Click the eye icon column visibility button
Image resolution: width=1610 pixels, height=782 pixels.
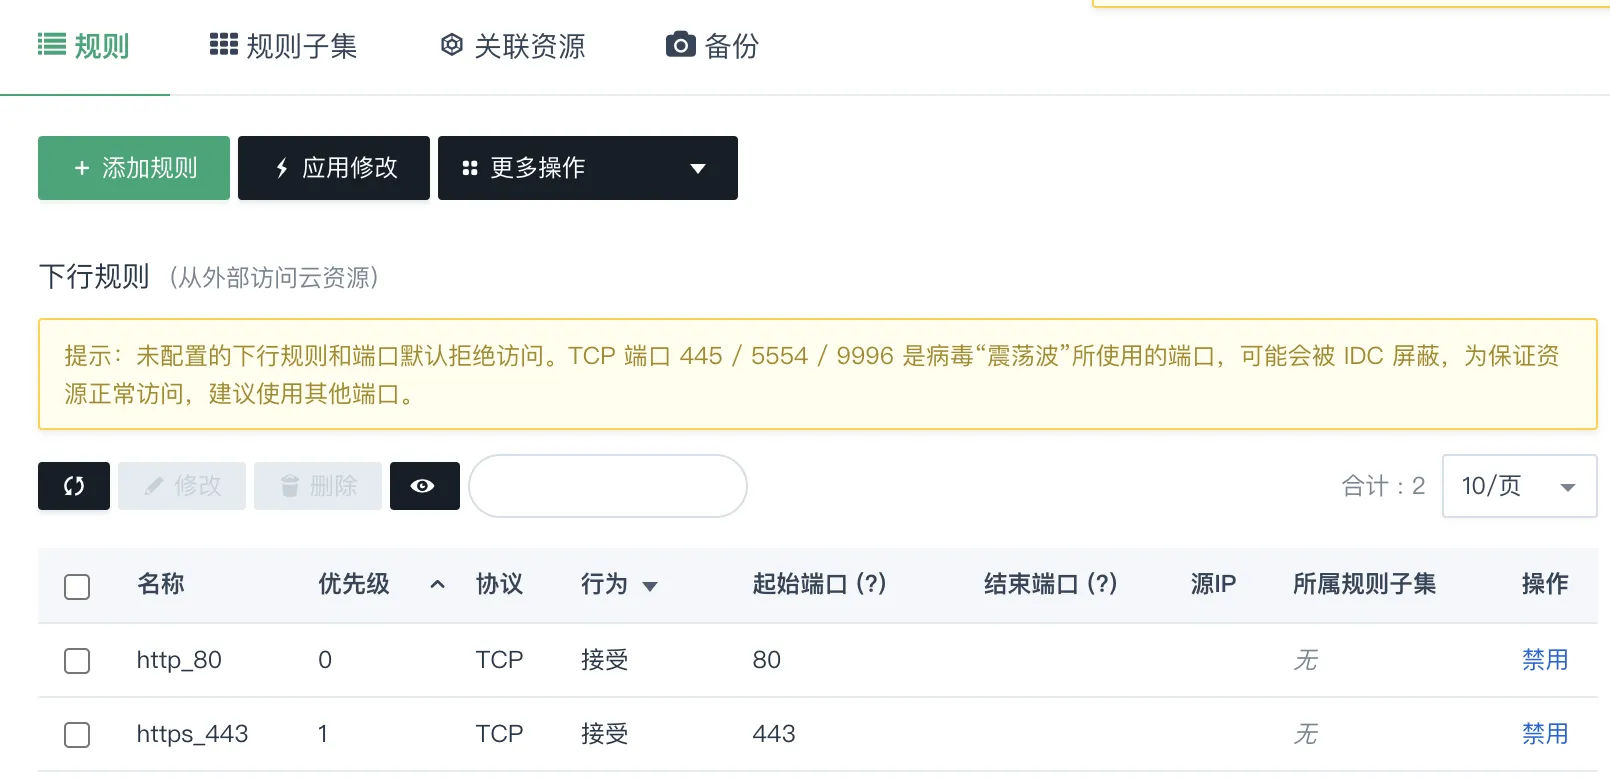[x=424, y=486]
